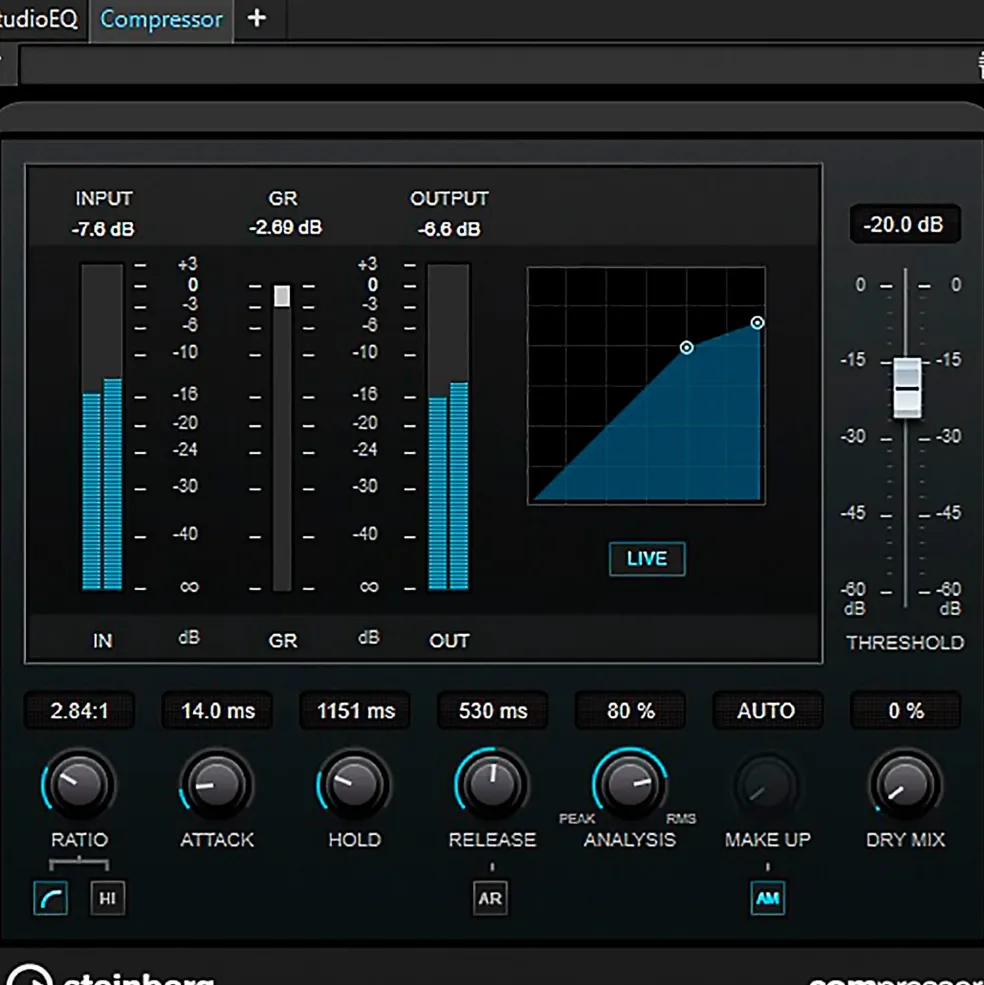Click the input level meter bars
The image size is (984, 985).
(102, 427)
